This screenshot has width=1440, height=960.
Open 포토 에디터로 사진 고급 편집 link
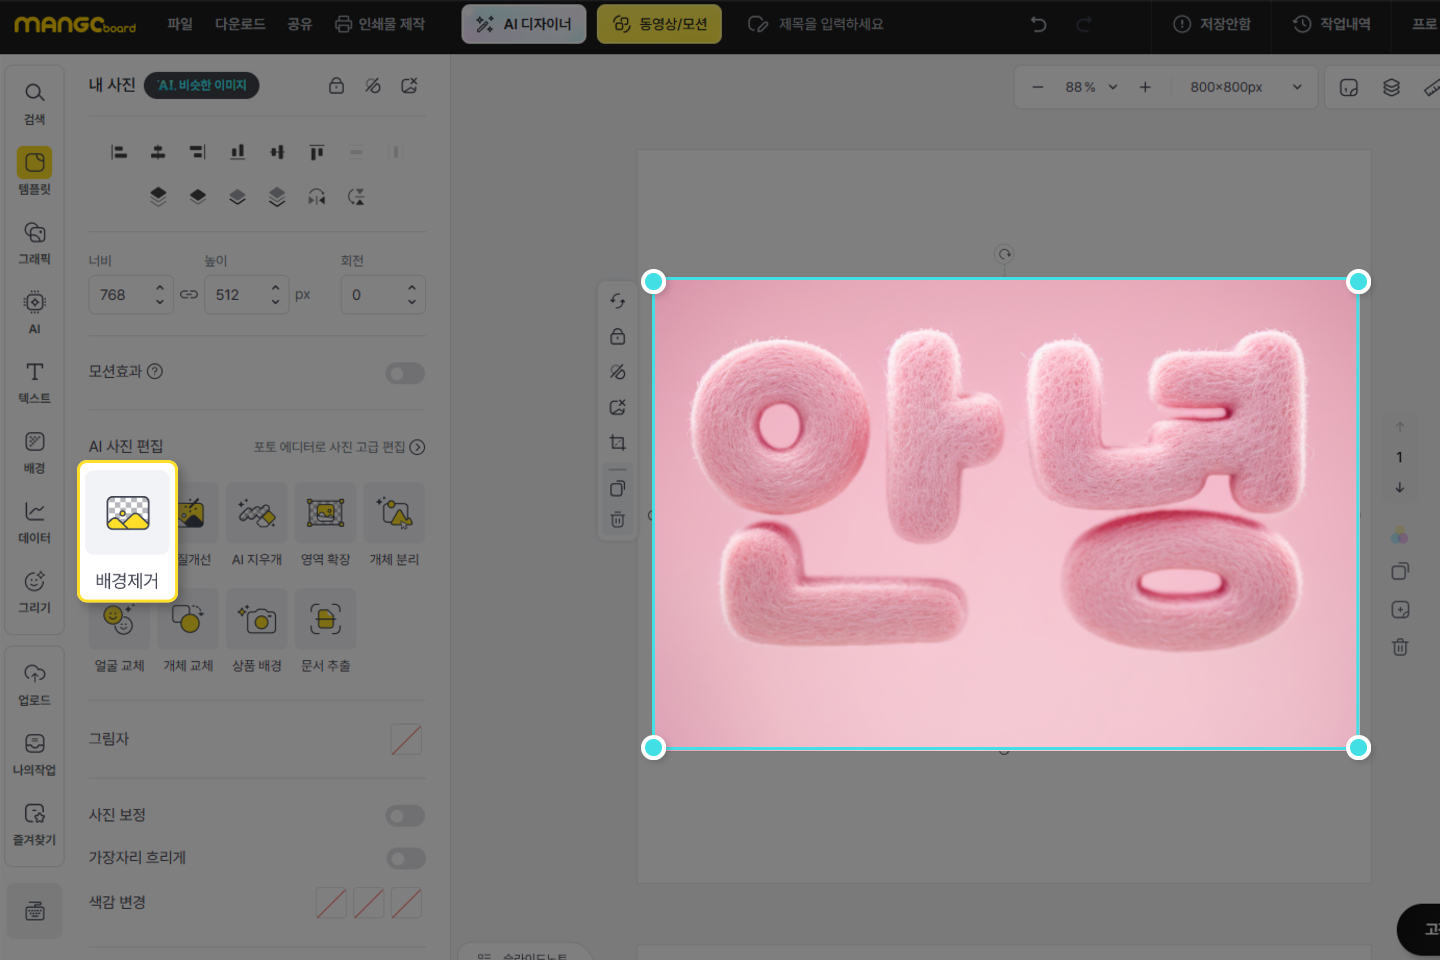click(x=339, y=447)
